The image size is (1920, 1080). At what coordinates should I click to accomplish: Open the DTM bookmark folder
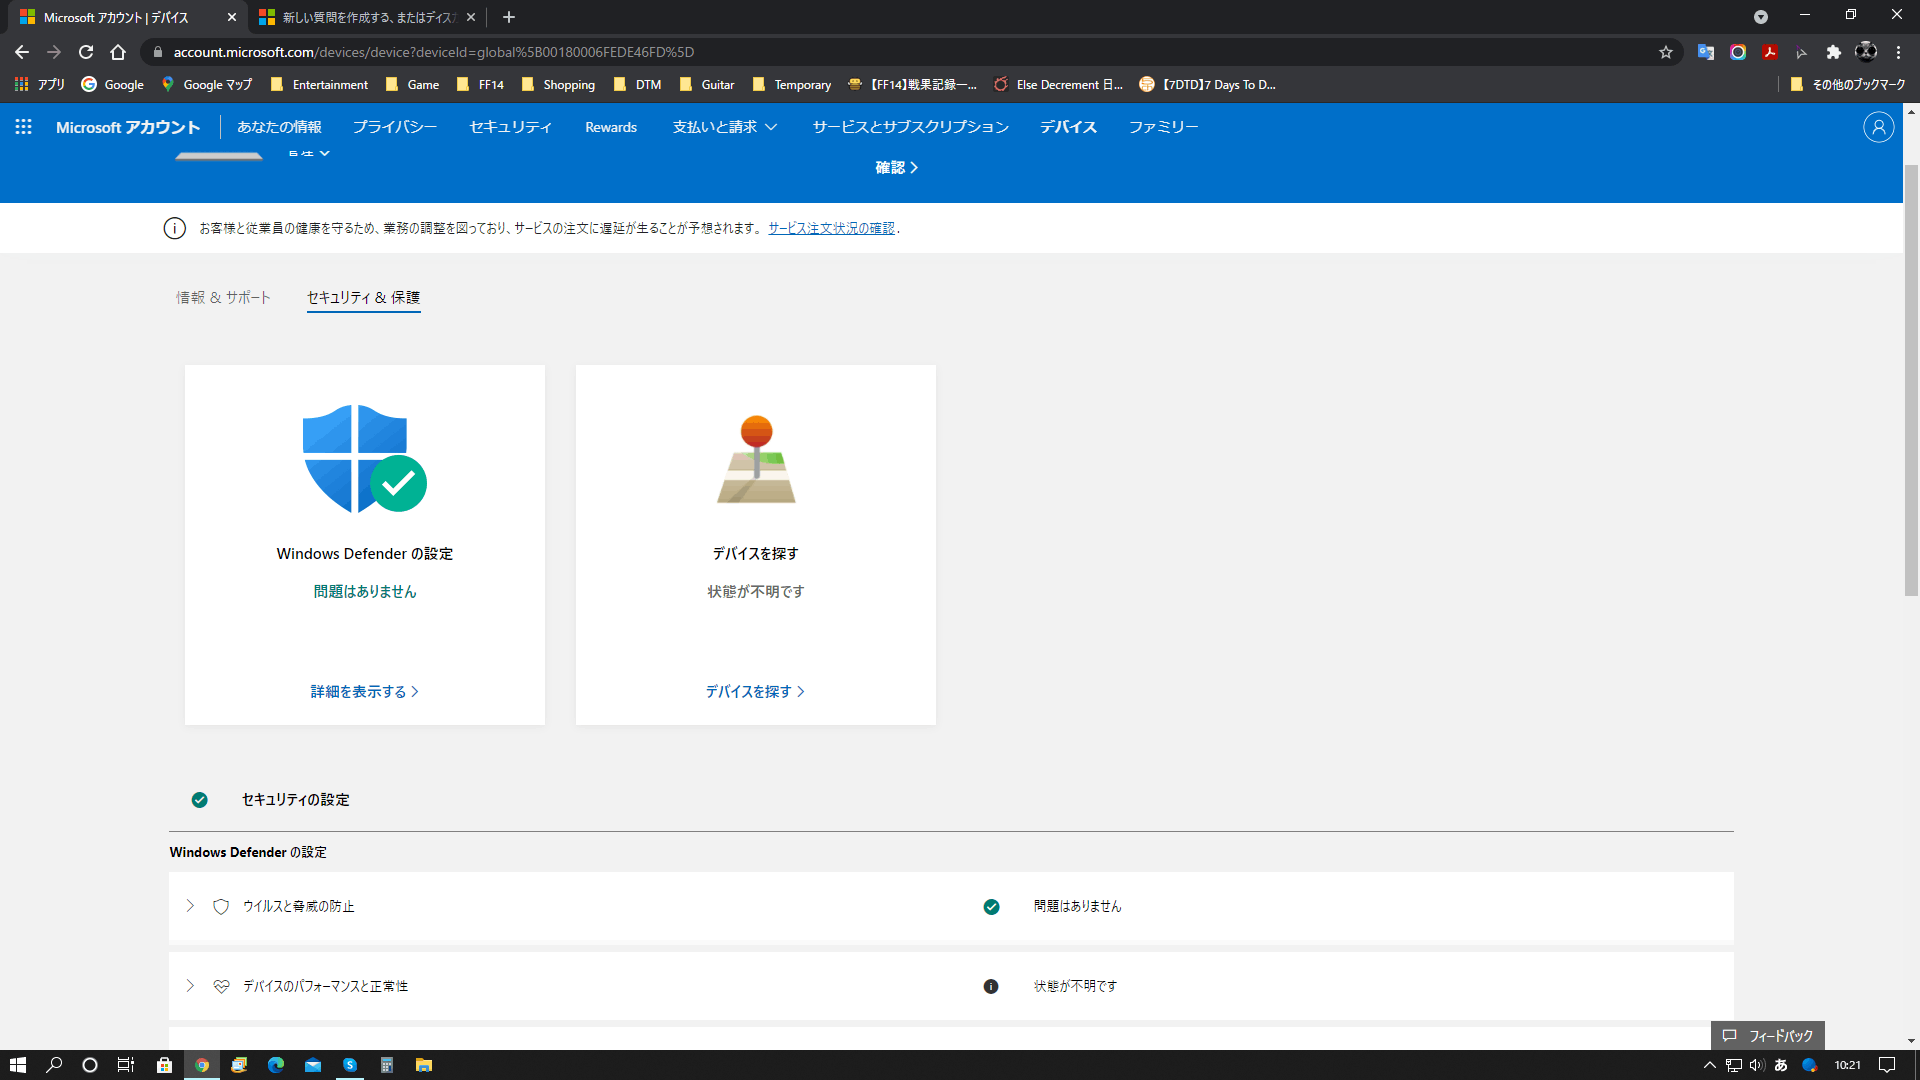[638, 85]
